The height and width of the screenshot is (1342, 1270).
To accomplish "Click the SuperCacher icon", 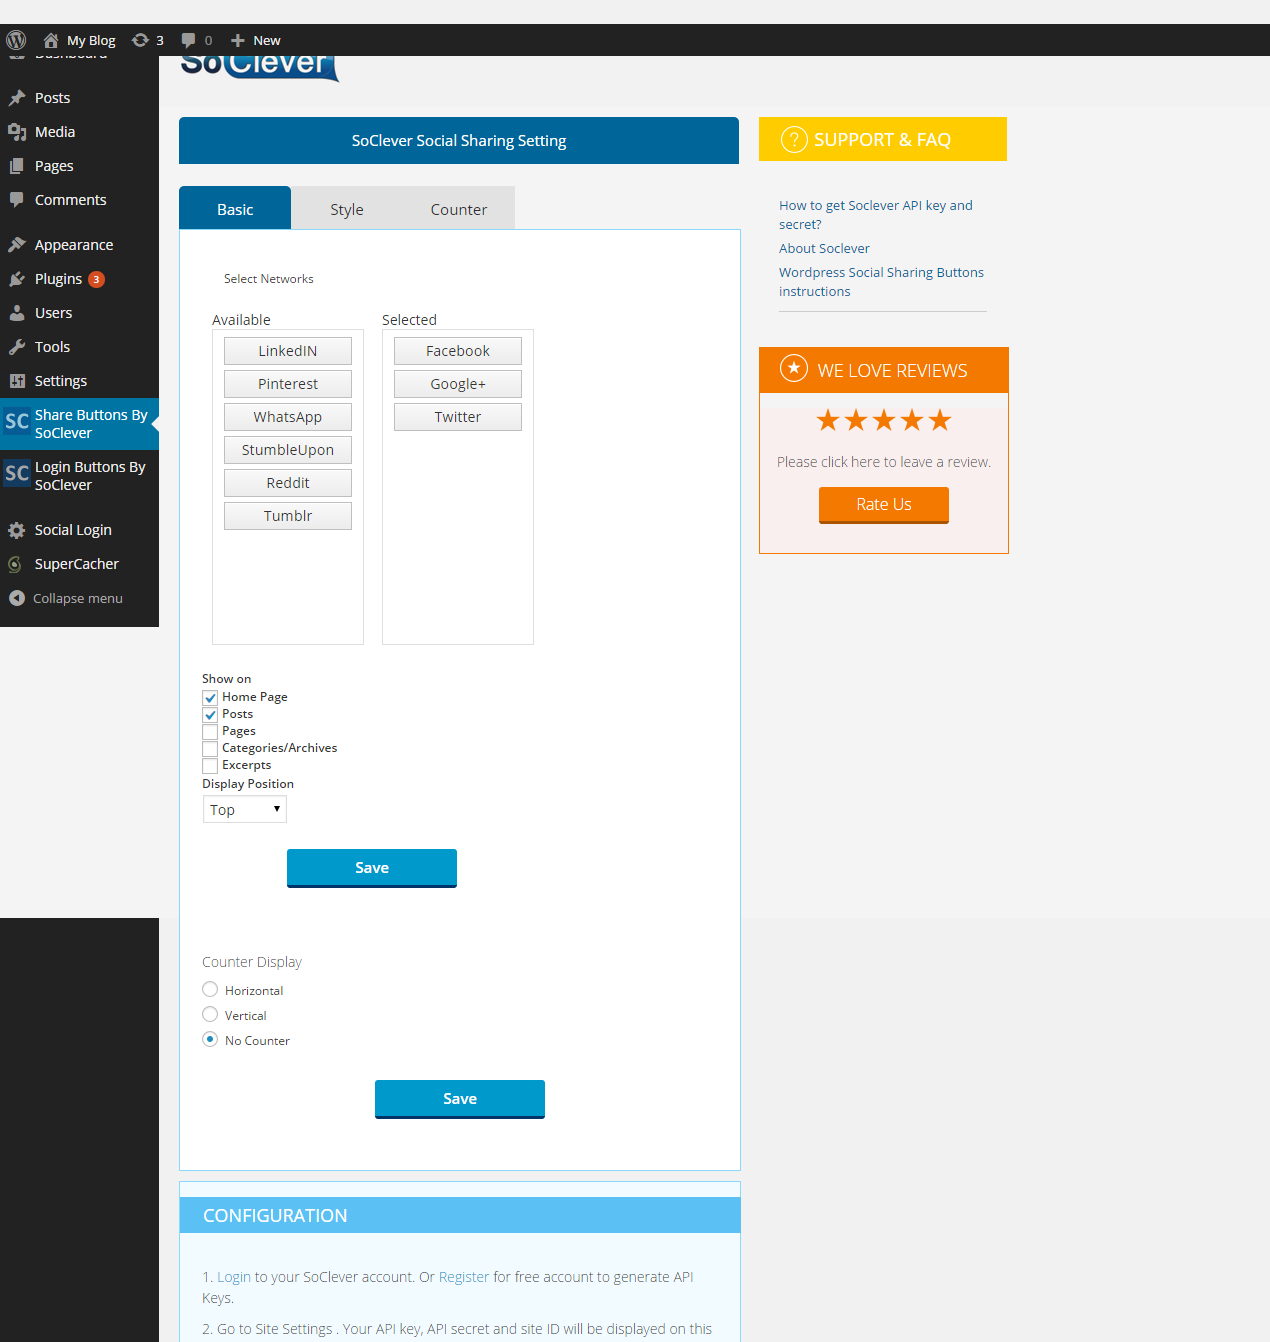I will 15,564.
